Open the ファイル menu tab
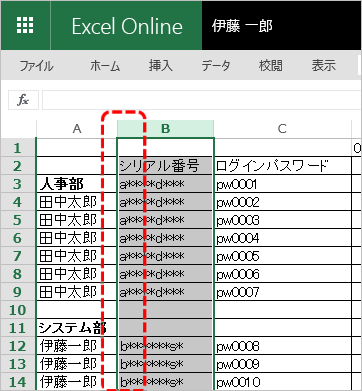Image resolution: width=362 pixels, height=391 pixels. tap(36, 66)
